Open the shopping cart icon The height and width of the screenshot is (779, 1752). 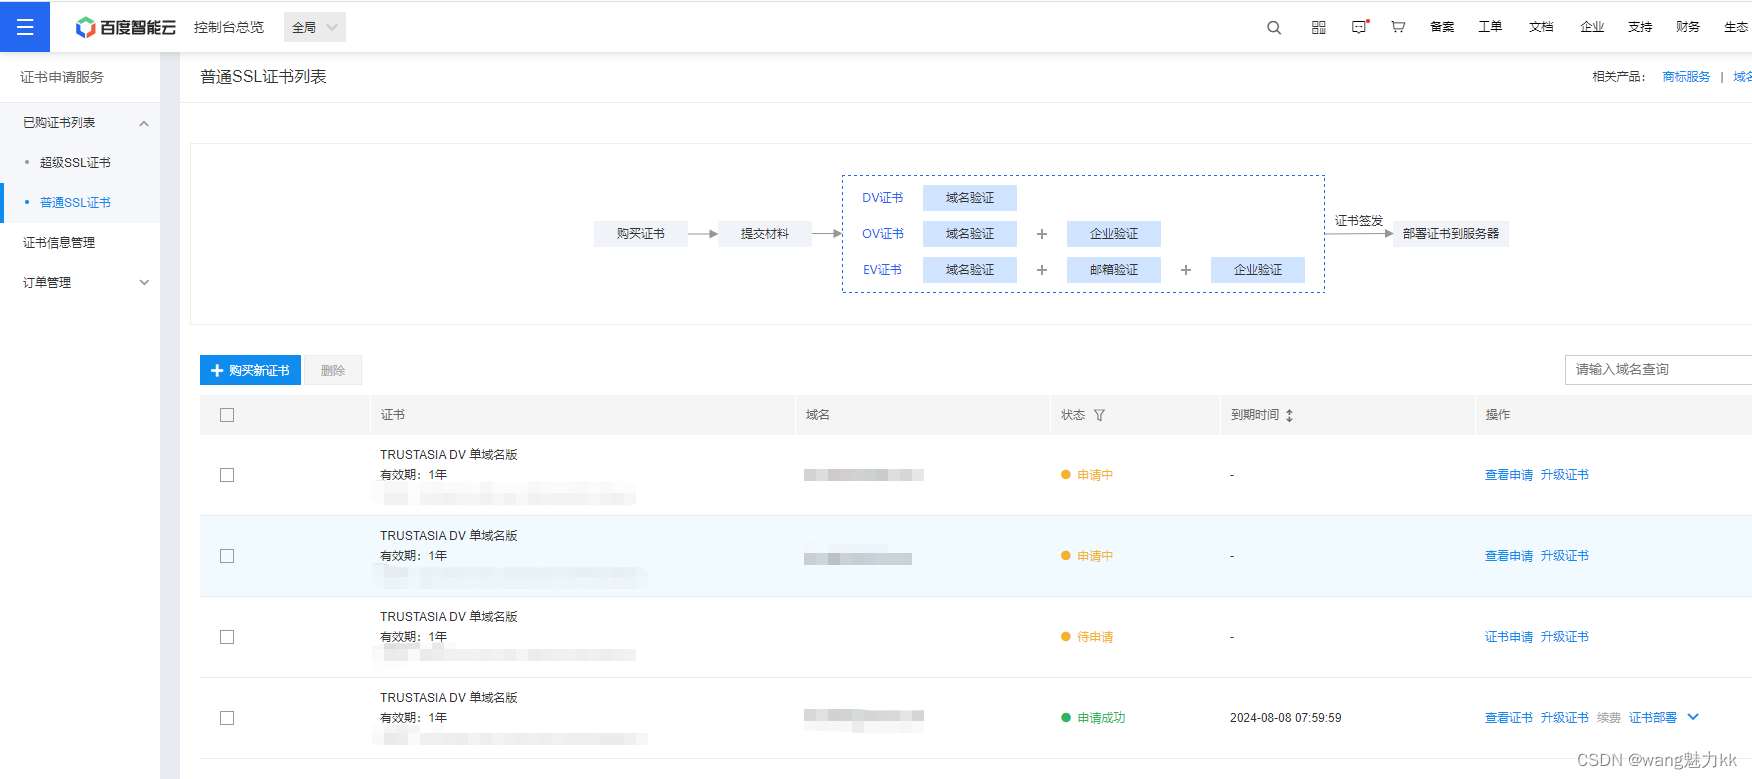1398,27
